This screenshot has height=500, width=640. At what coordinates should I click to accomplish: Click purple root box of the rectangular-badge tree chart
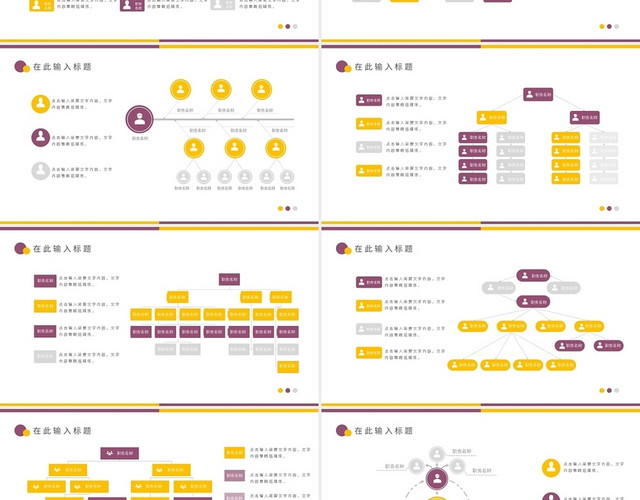(538, 94)
